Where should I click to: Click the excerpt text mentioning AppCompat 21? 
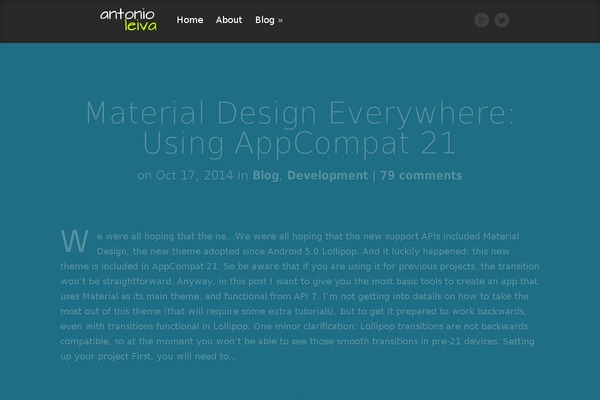click(x=300, y=266)
